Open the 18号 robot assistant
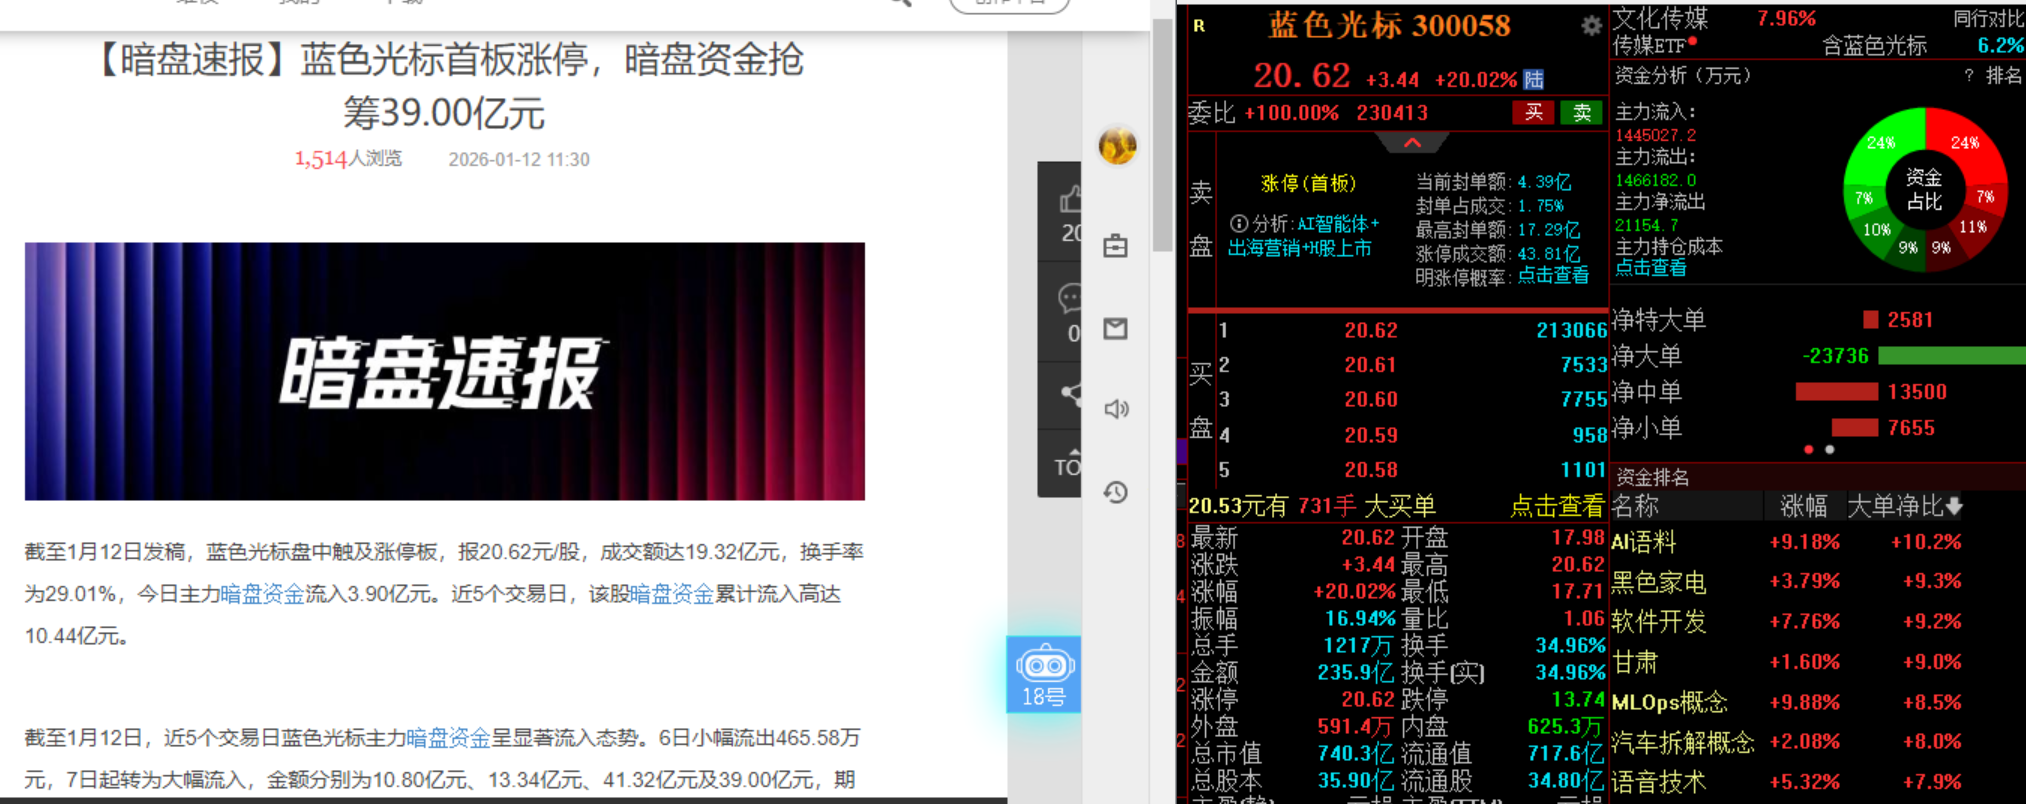 pos(1043,675)
